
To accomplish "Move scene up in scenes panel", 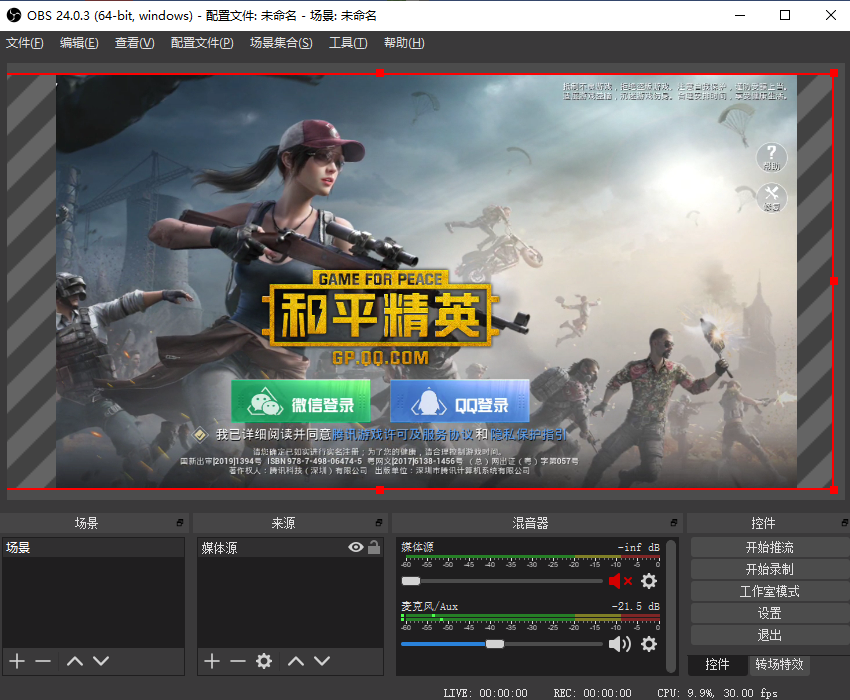I will coord(75,661).
